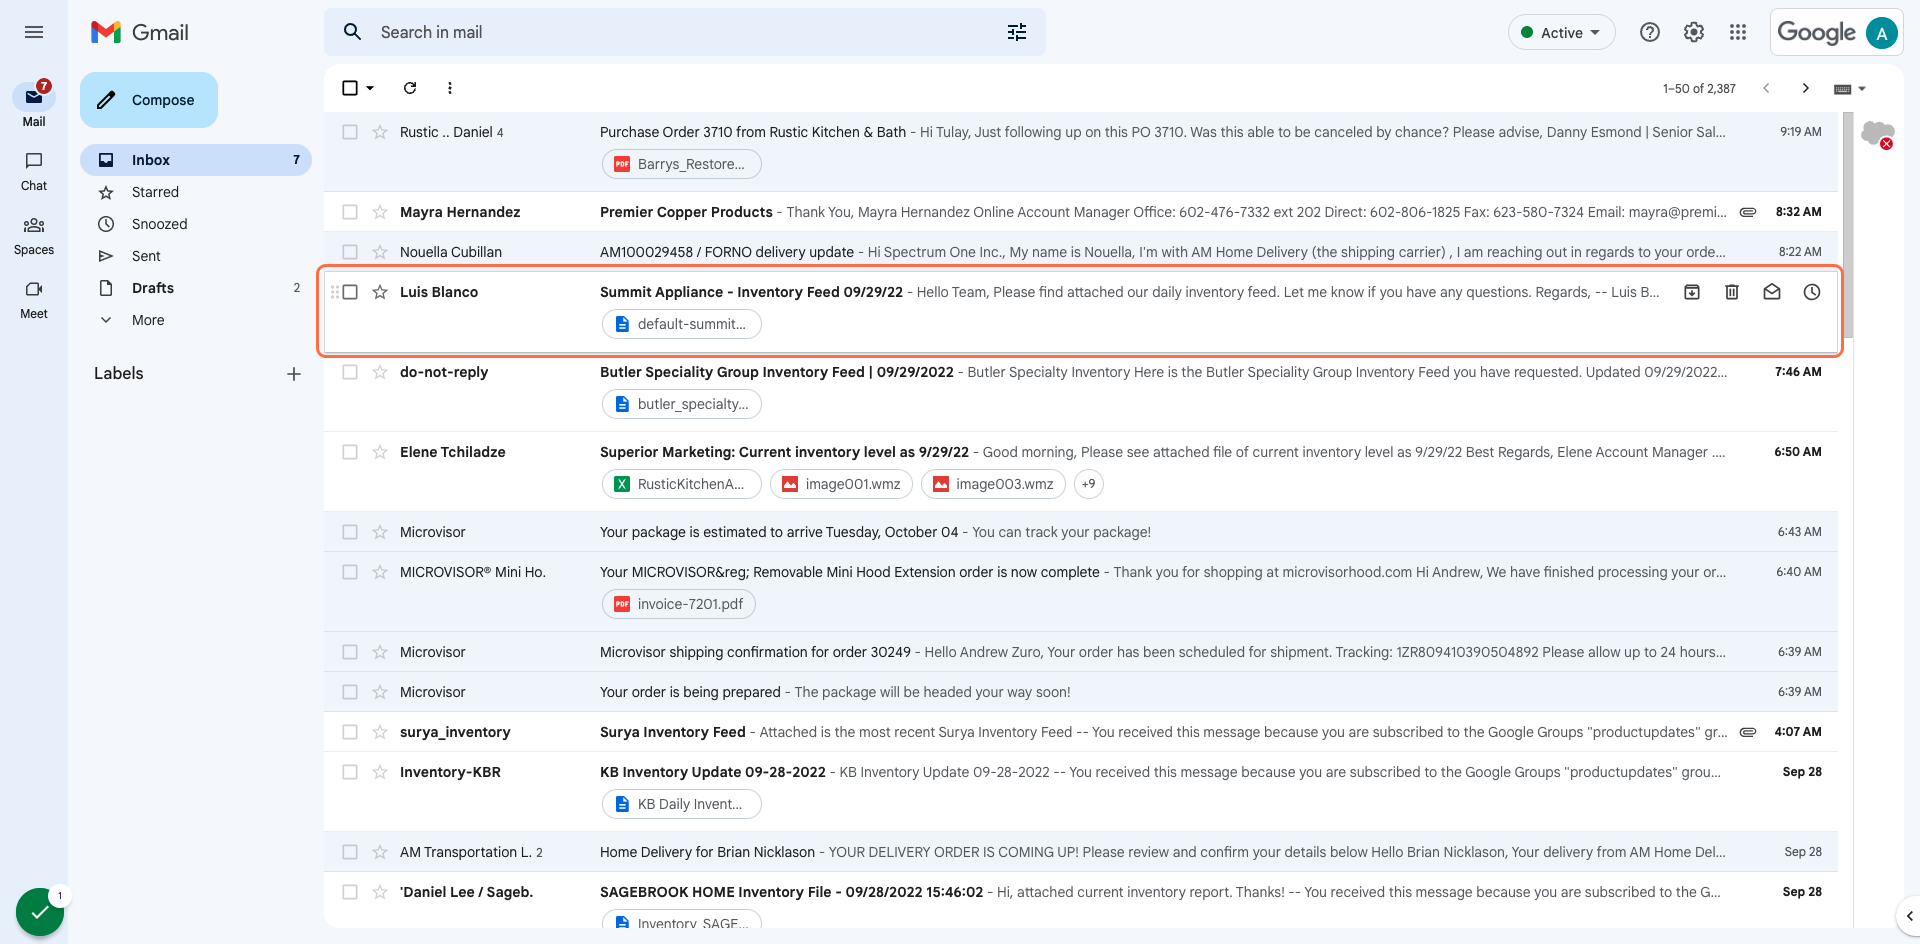Open the Support help icon

click(1650, 32)
